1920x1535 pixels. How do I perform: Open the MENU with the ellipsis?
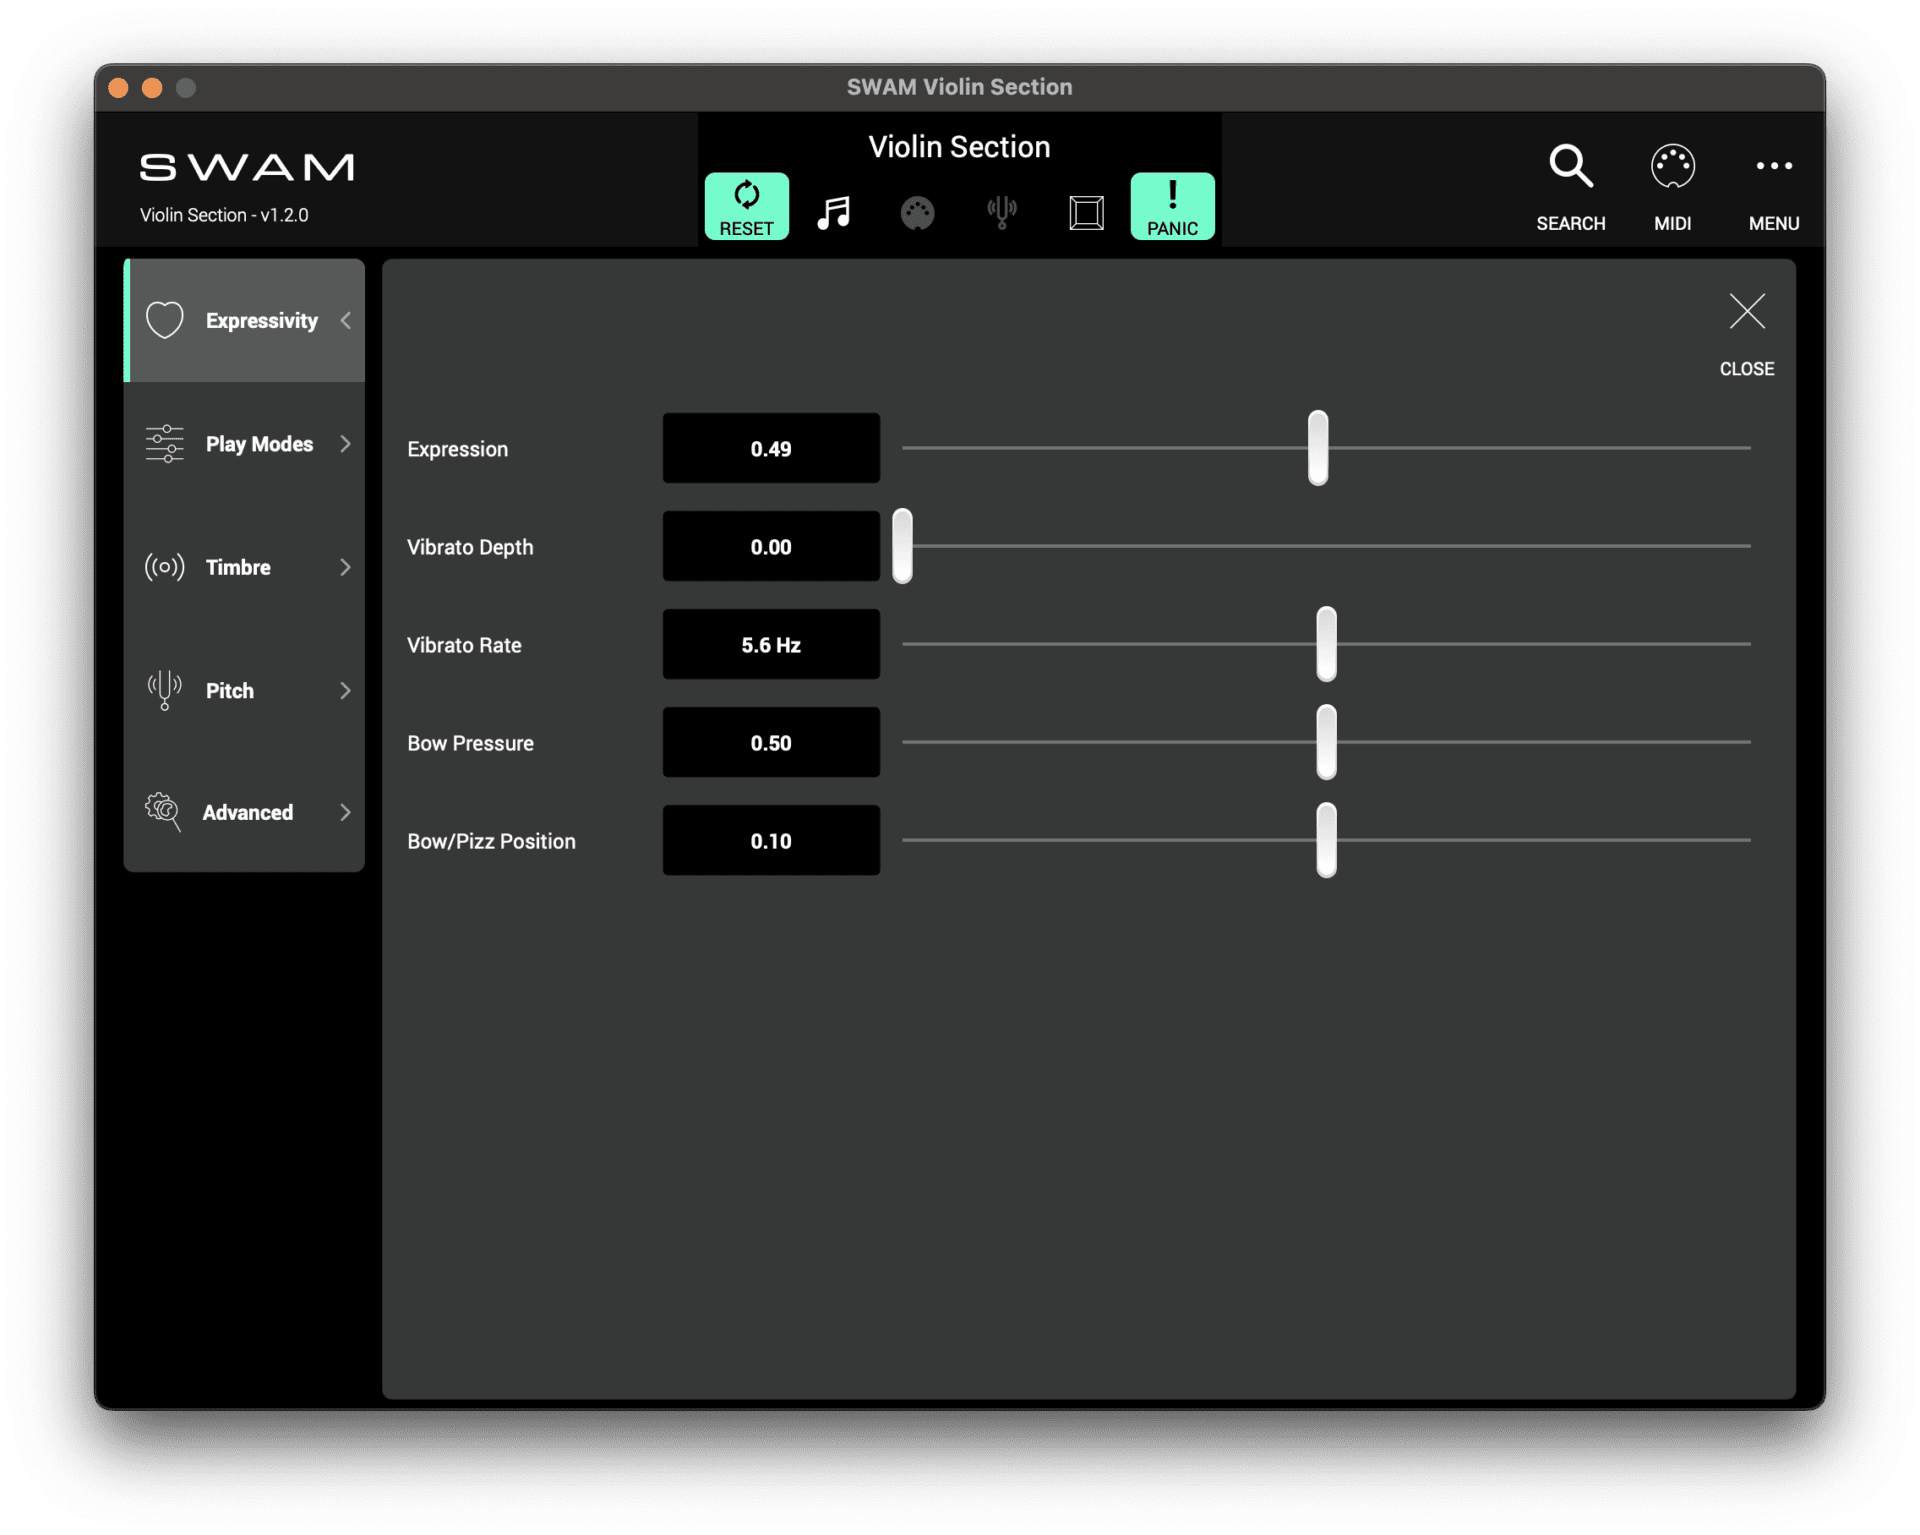pos(1774,165)
